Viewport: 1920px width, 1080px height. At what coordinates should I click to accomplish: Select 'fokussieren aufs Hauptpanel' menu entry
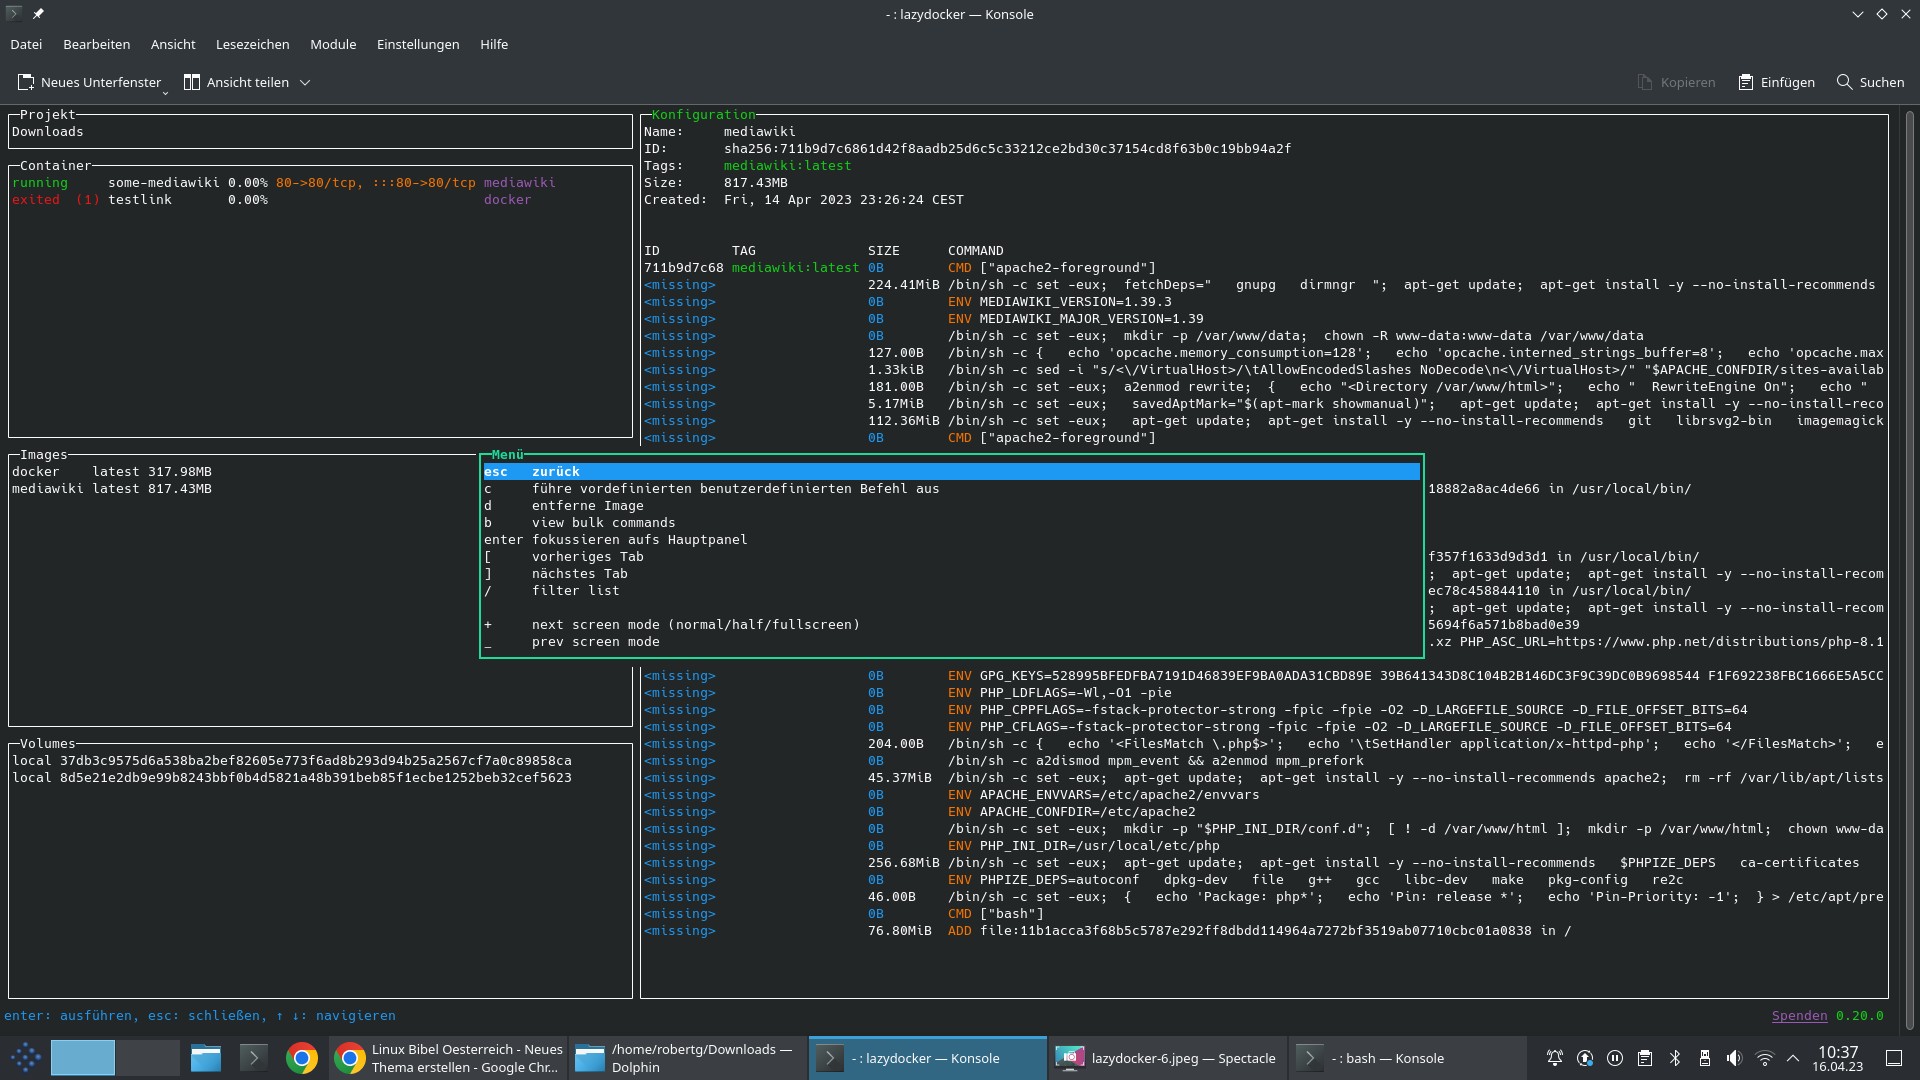(x=951, y=539)
